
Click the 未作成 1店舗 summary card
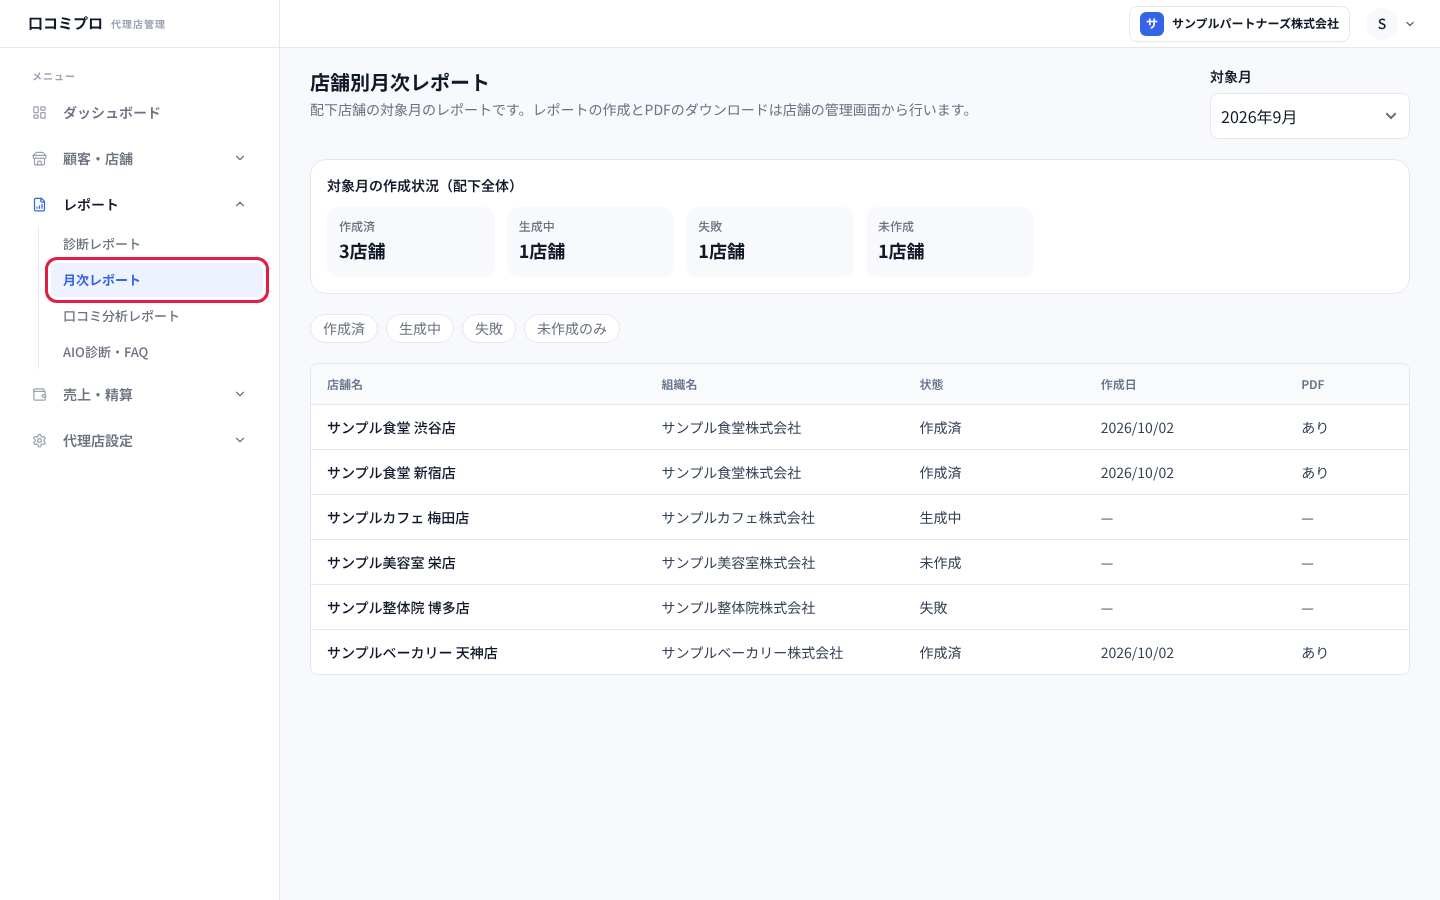(x=950, y=242)
